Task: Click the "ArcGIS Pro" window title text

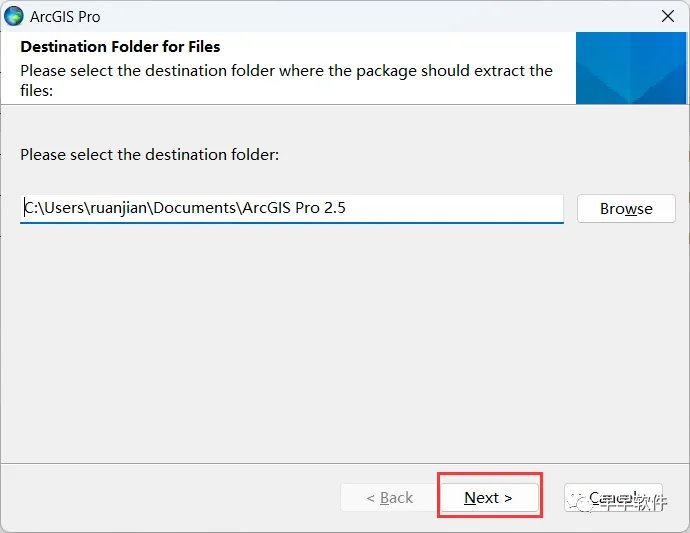Action: [x=65, y=17]
